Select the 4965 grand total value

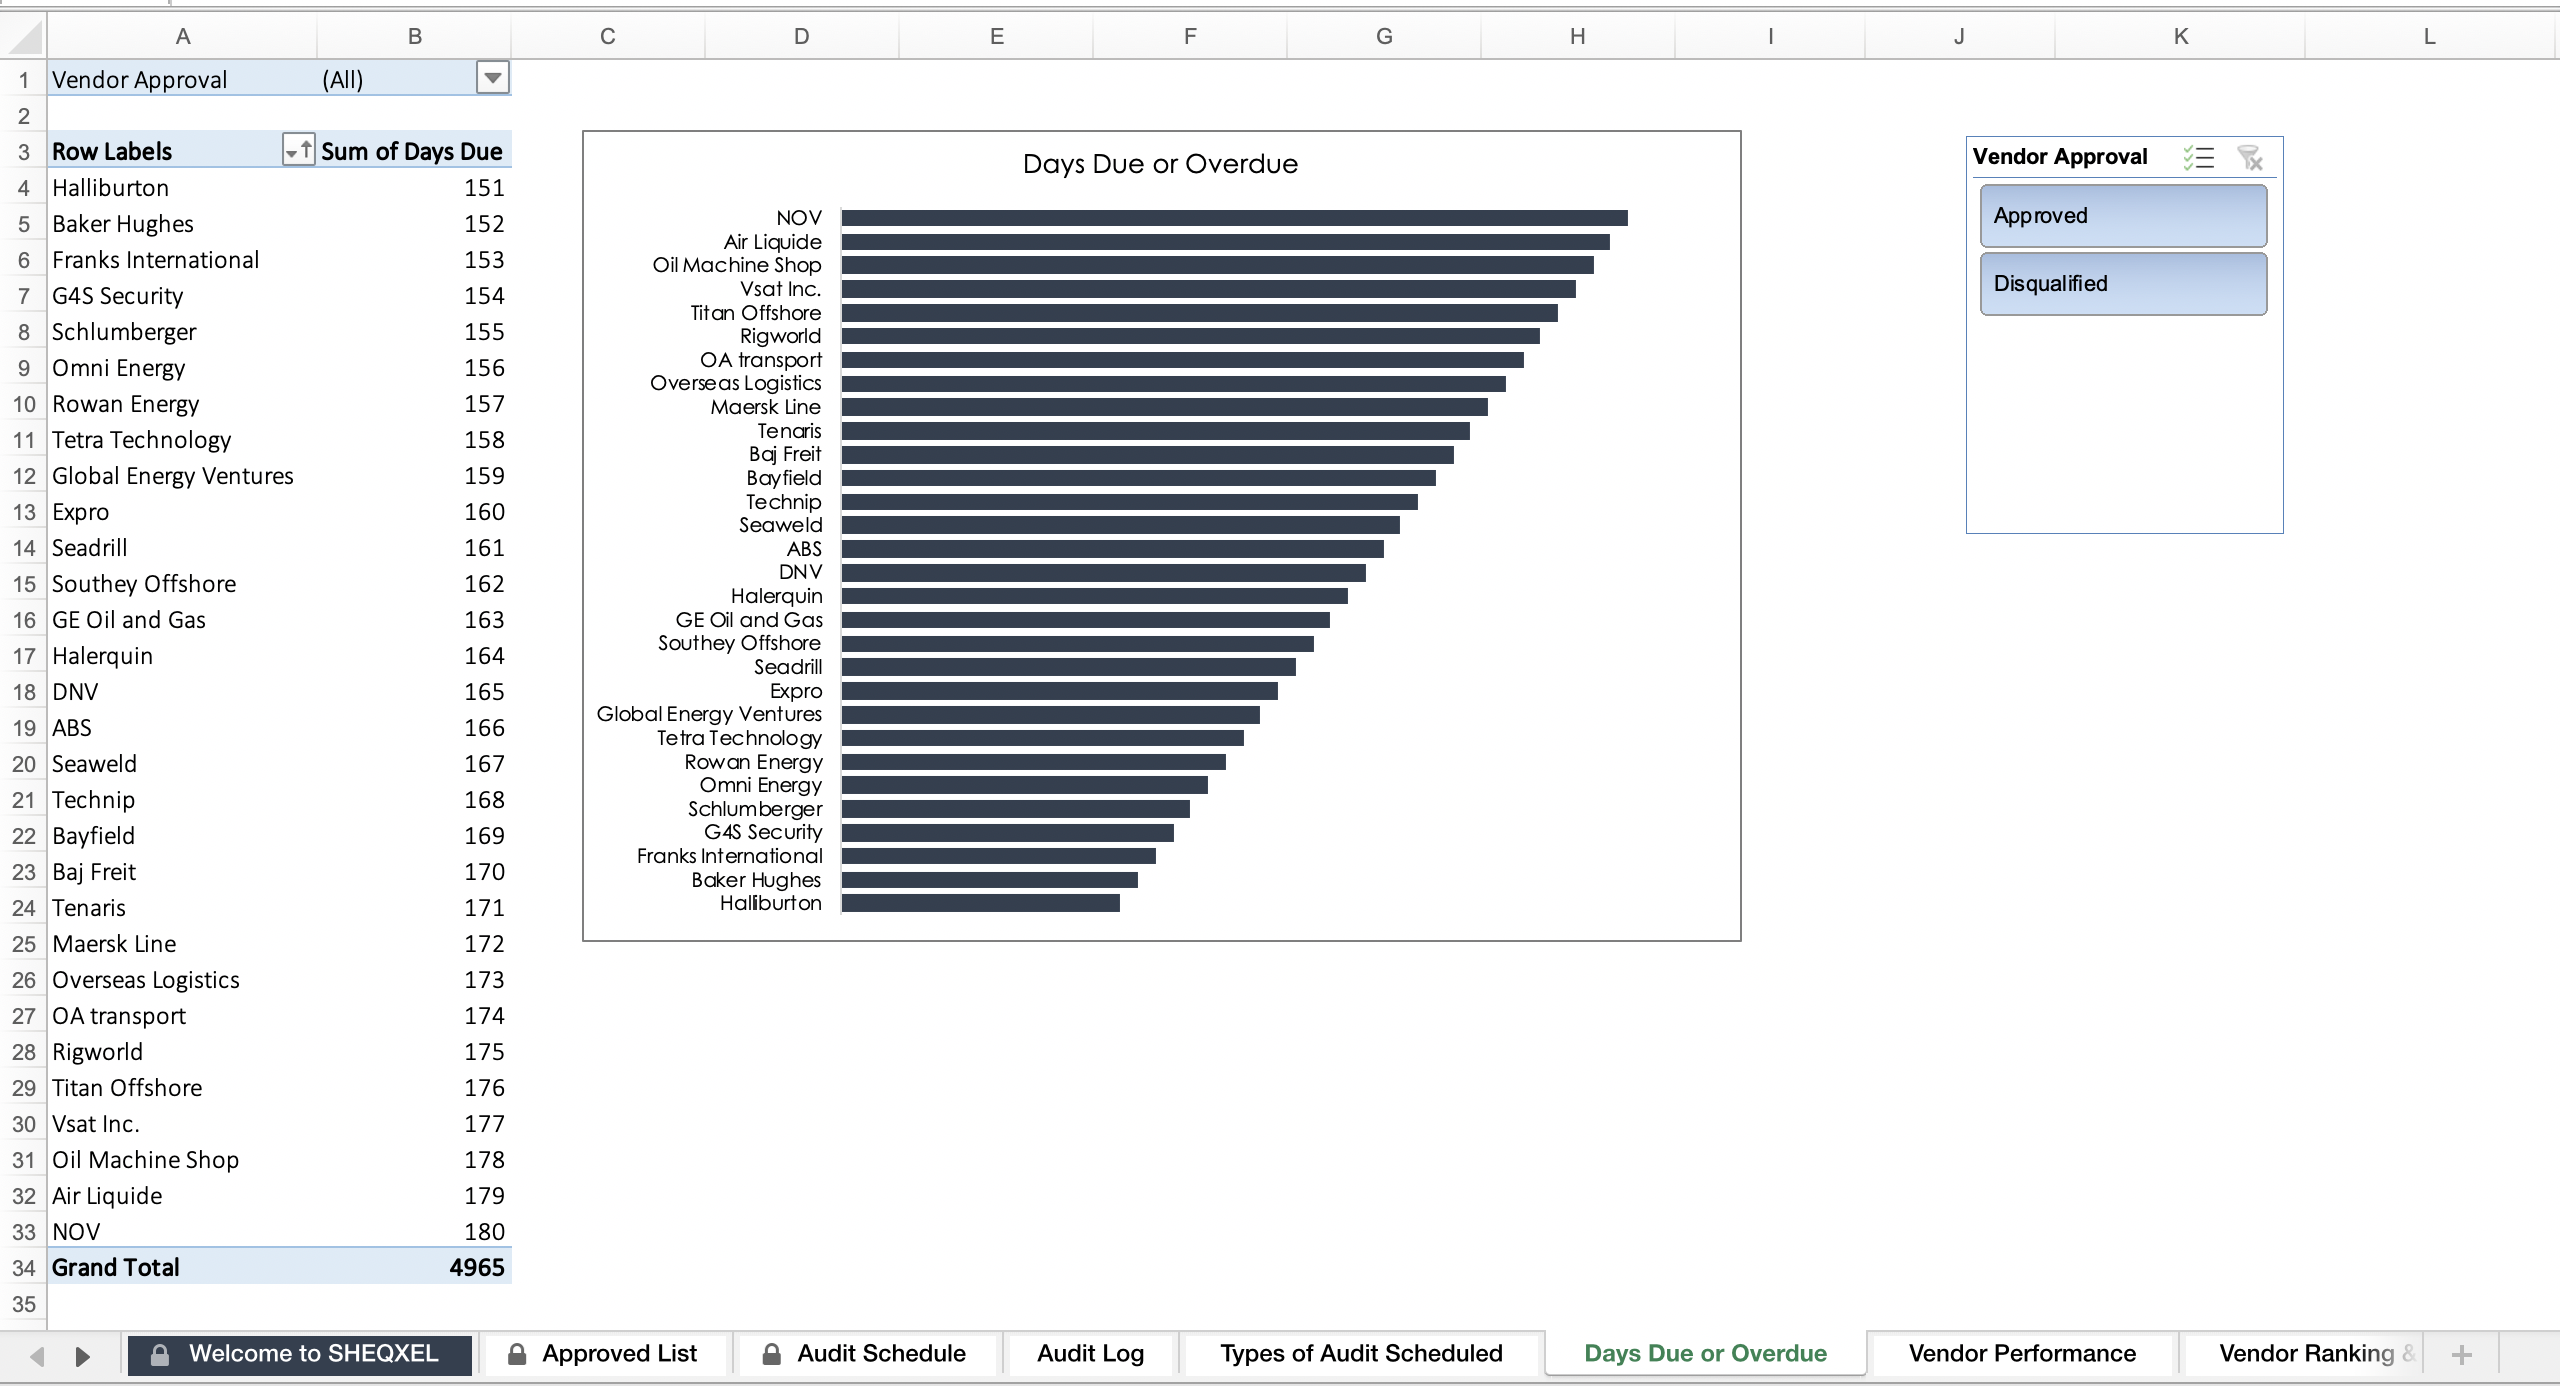point(414,1268)
